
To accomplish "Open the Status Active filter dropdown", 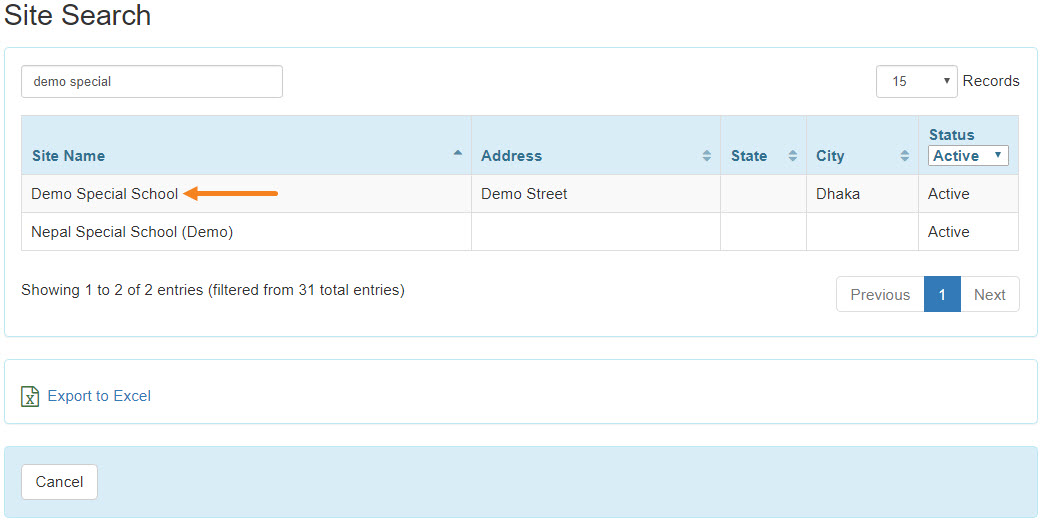I will (968, 155).
